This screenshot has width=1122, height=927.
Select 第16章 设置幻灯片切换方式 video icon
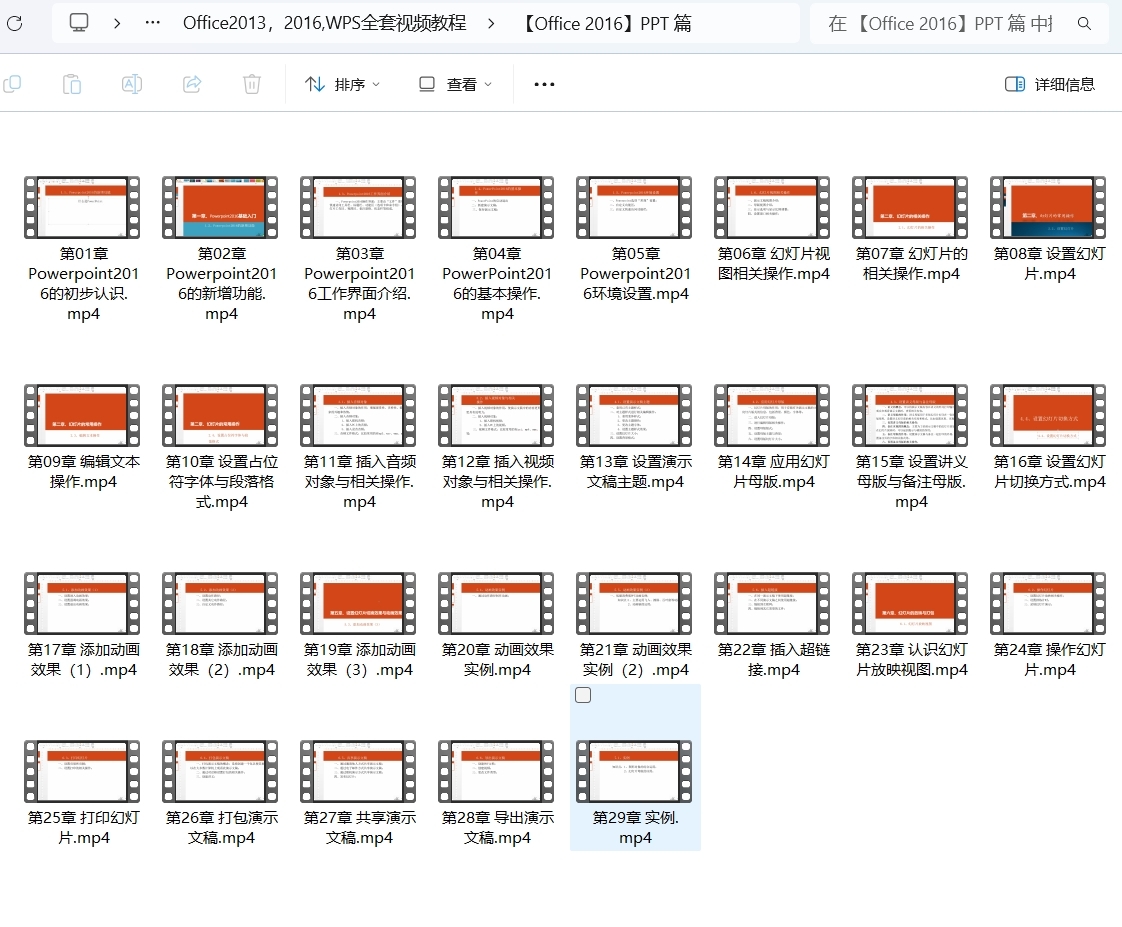(1049, 416)
